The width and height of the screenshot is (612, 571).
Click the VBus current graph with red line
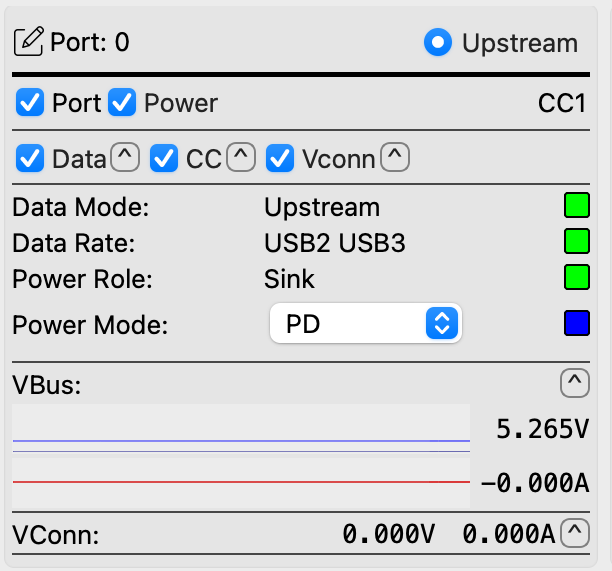point(240,481)
